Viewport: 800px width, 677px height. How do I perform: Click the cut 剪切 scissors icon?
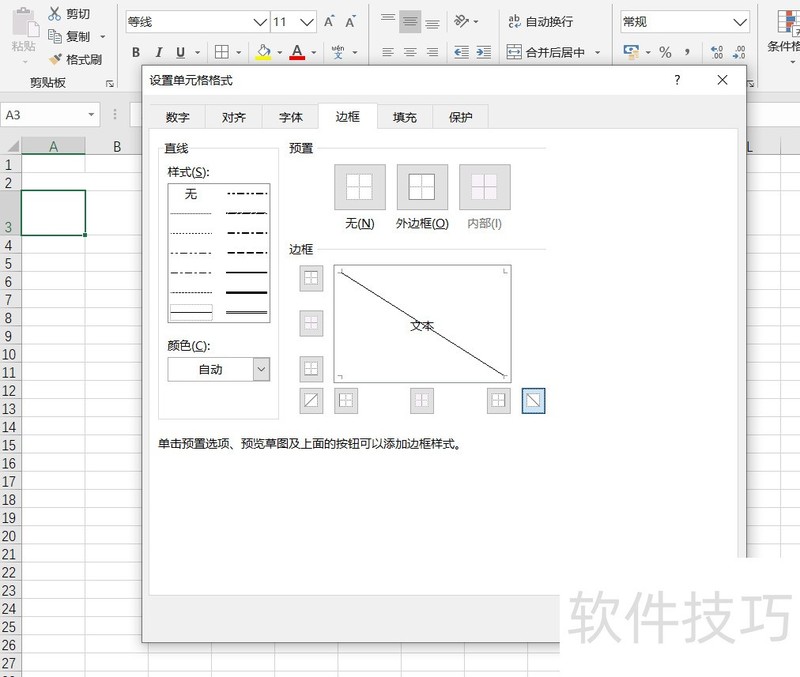55,14
